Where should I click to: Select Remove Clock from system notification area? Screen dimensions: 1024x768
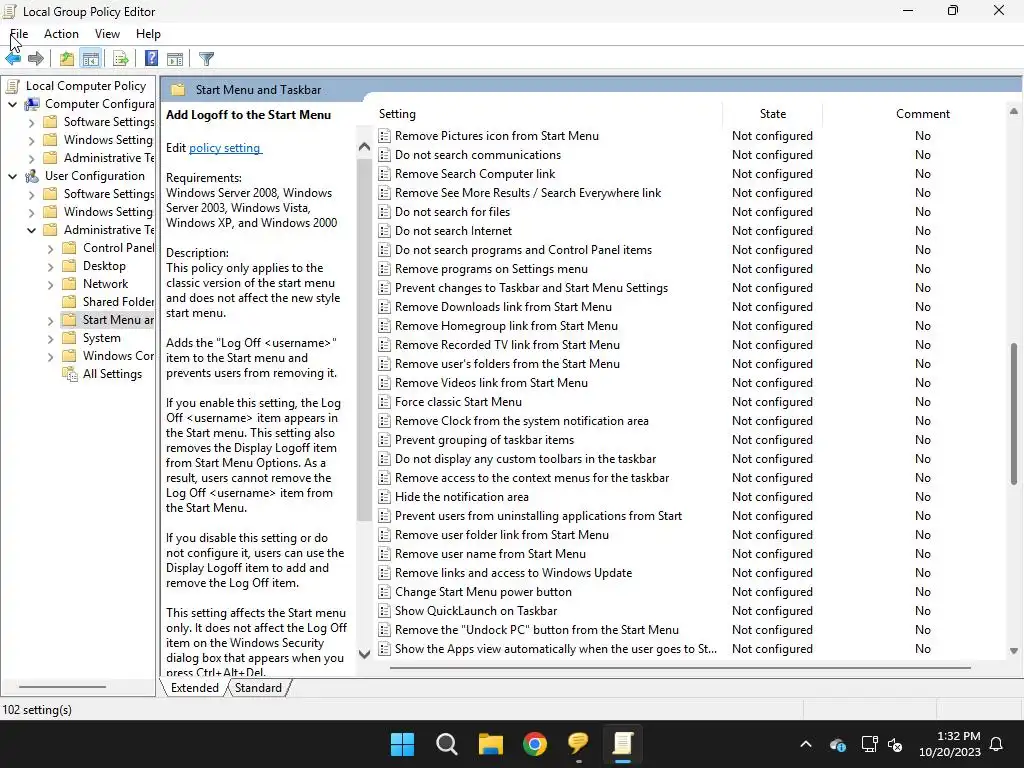coord(521,421)
